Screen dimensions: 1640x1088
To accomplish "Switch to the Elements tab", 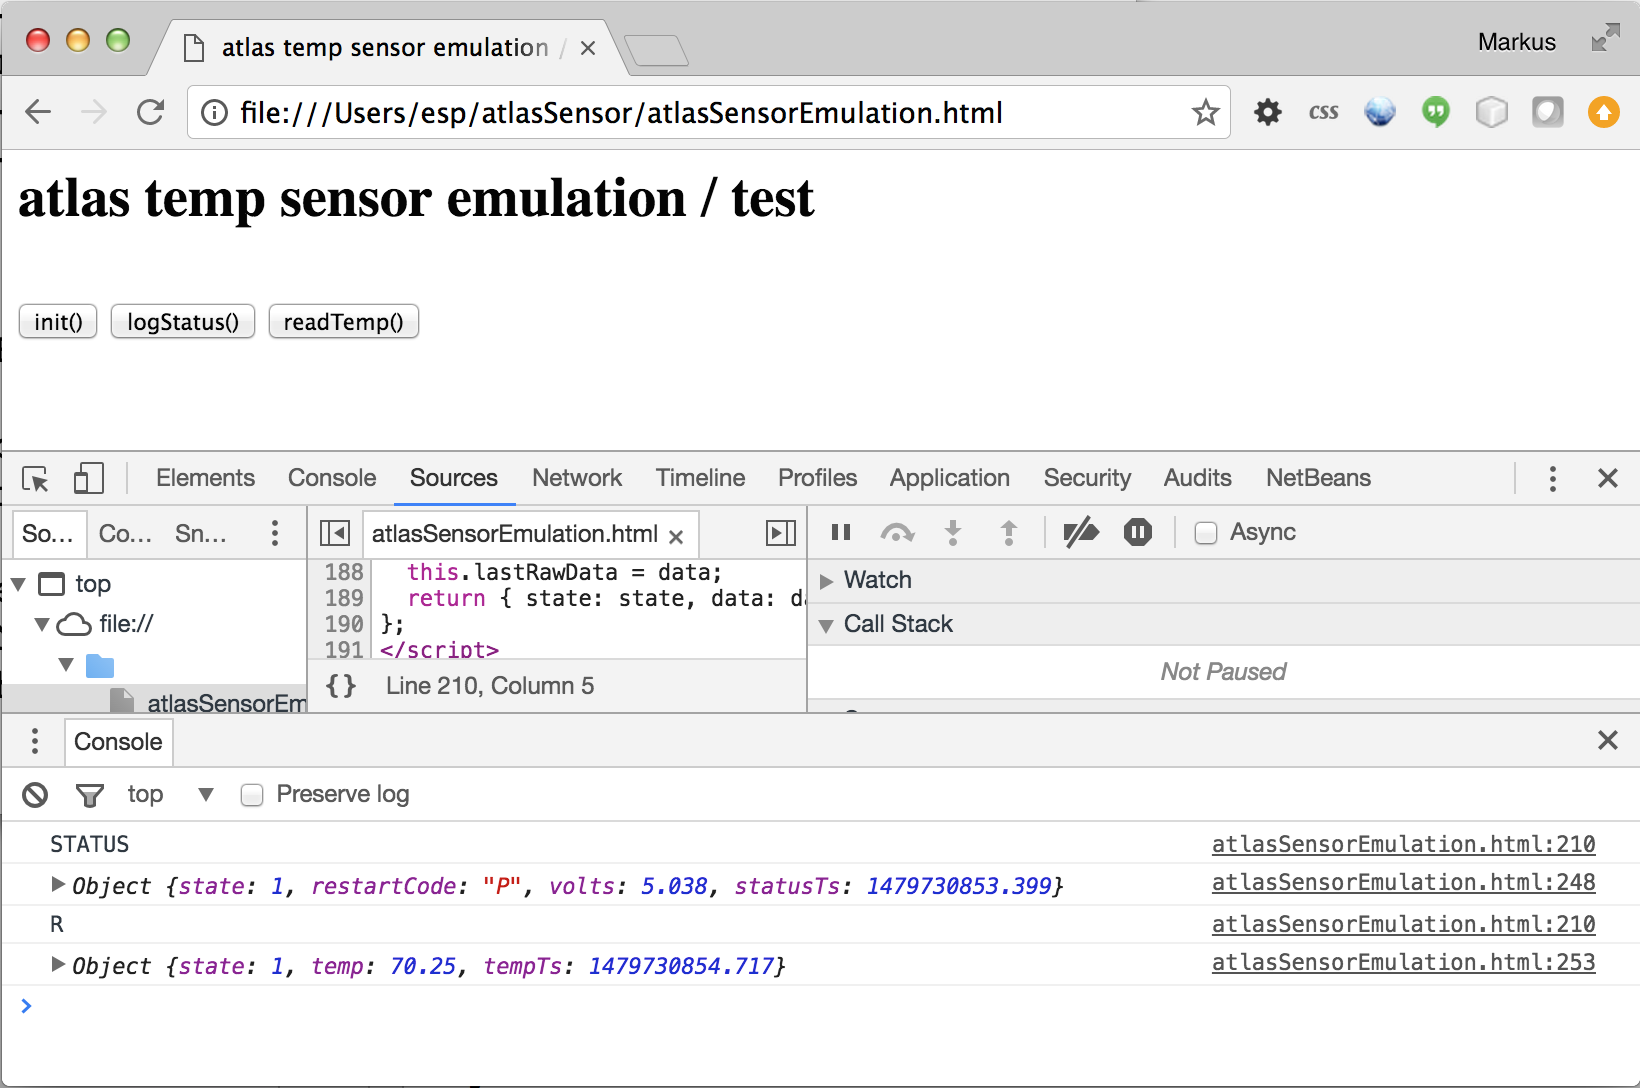I will click(205, 478).
